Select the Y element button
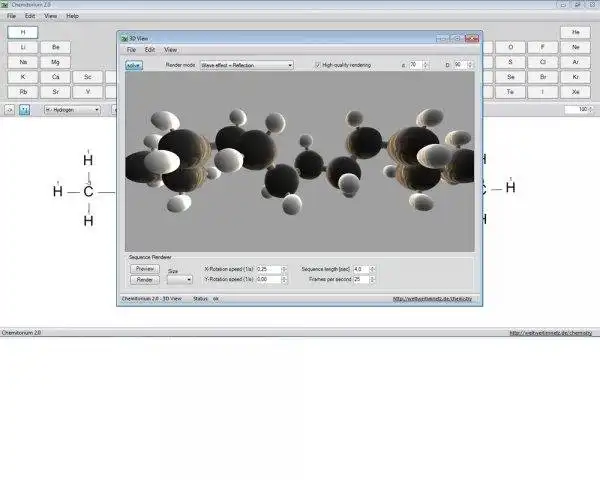The image size is (600, 480). tap(88, 92)
